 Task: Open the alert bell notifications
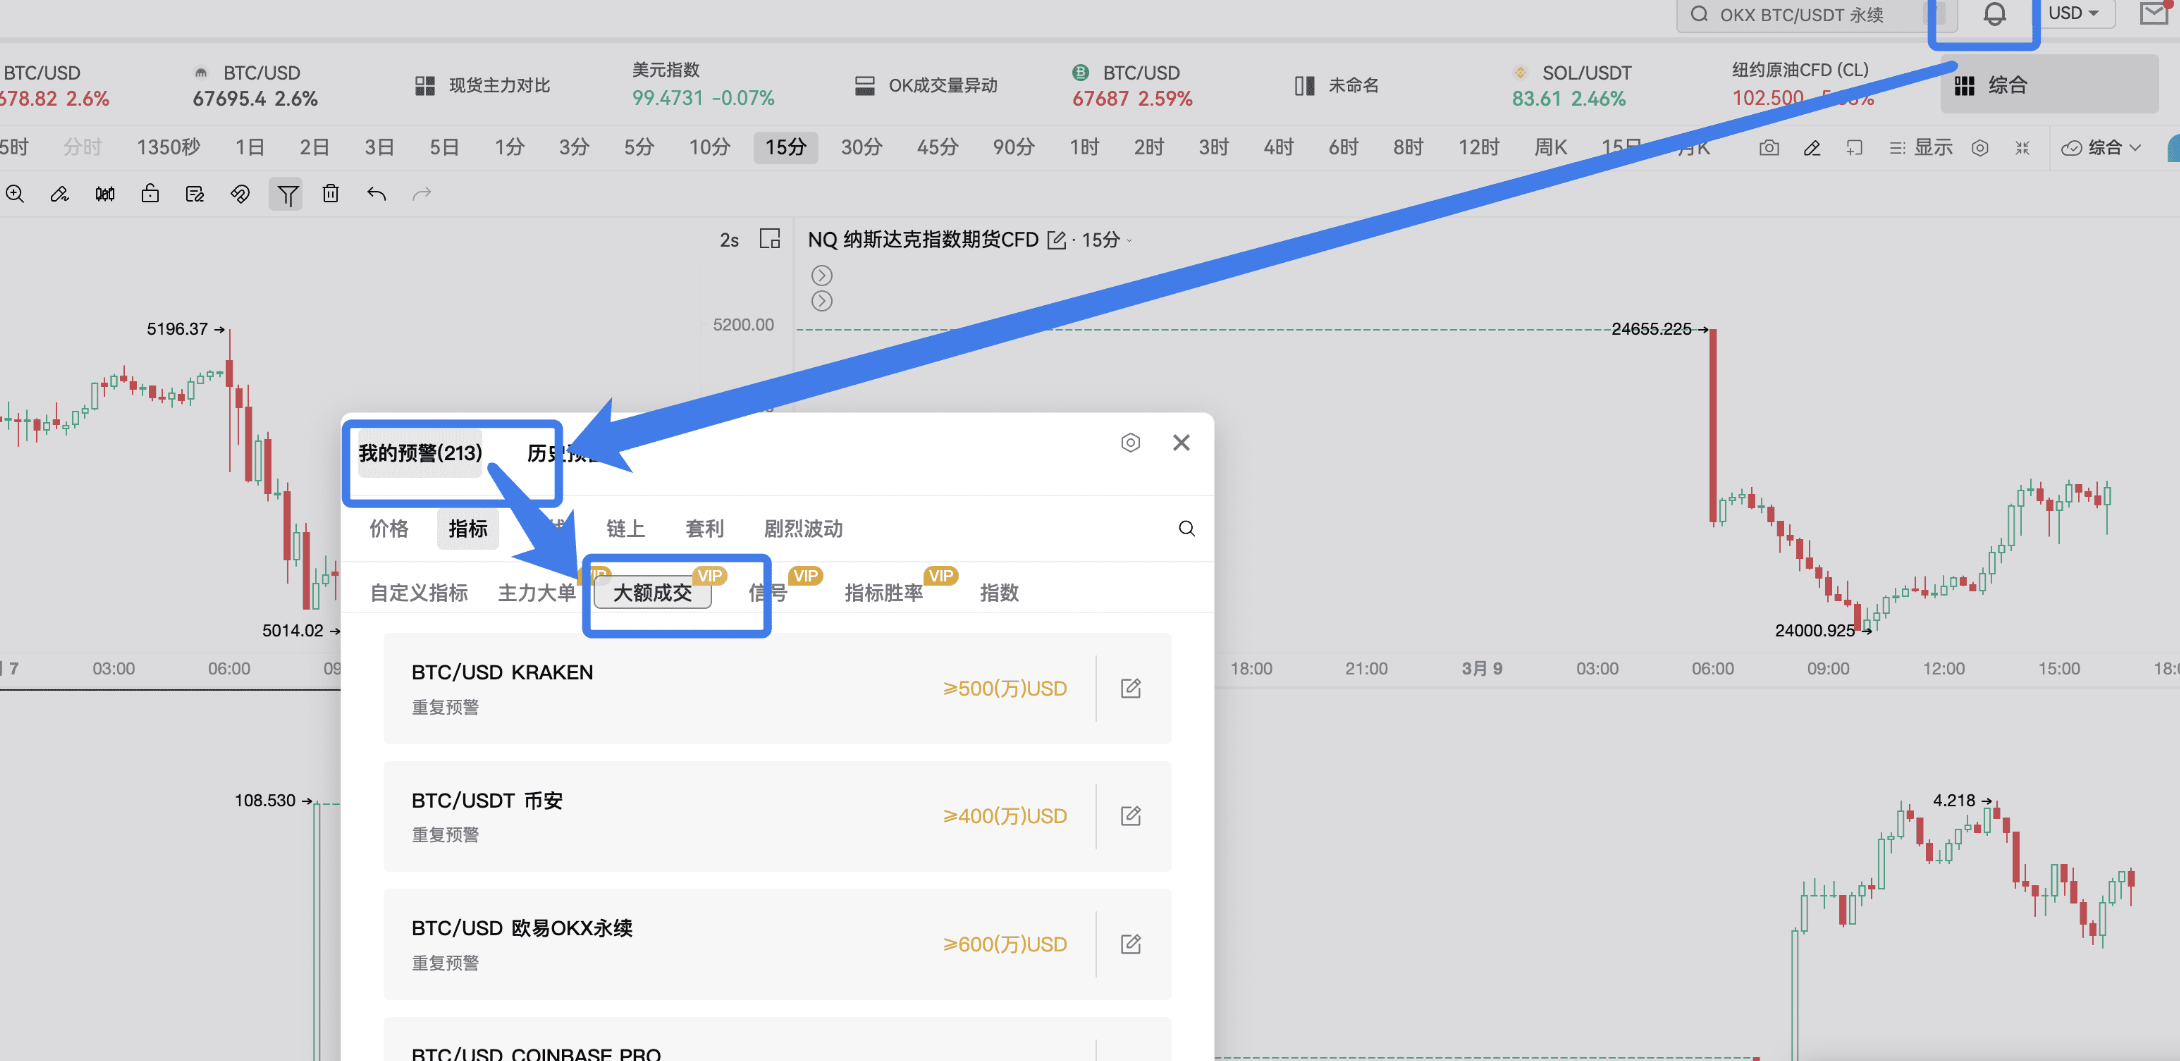[x=1994, y=14]
